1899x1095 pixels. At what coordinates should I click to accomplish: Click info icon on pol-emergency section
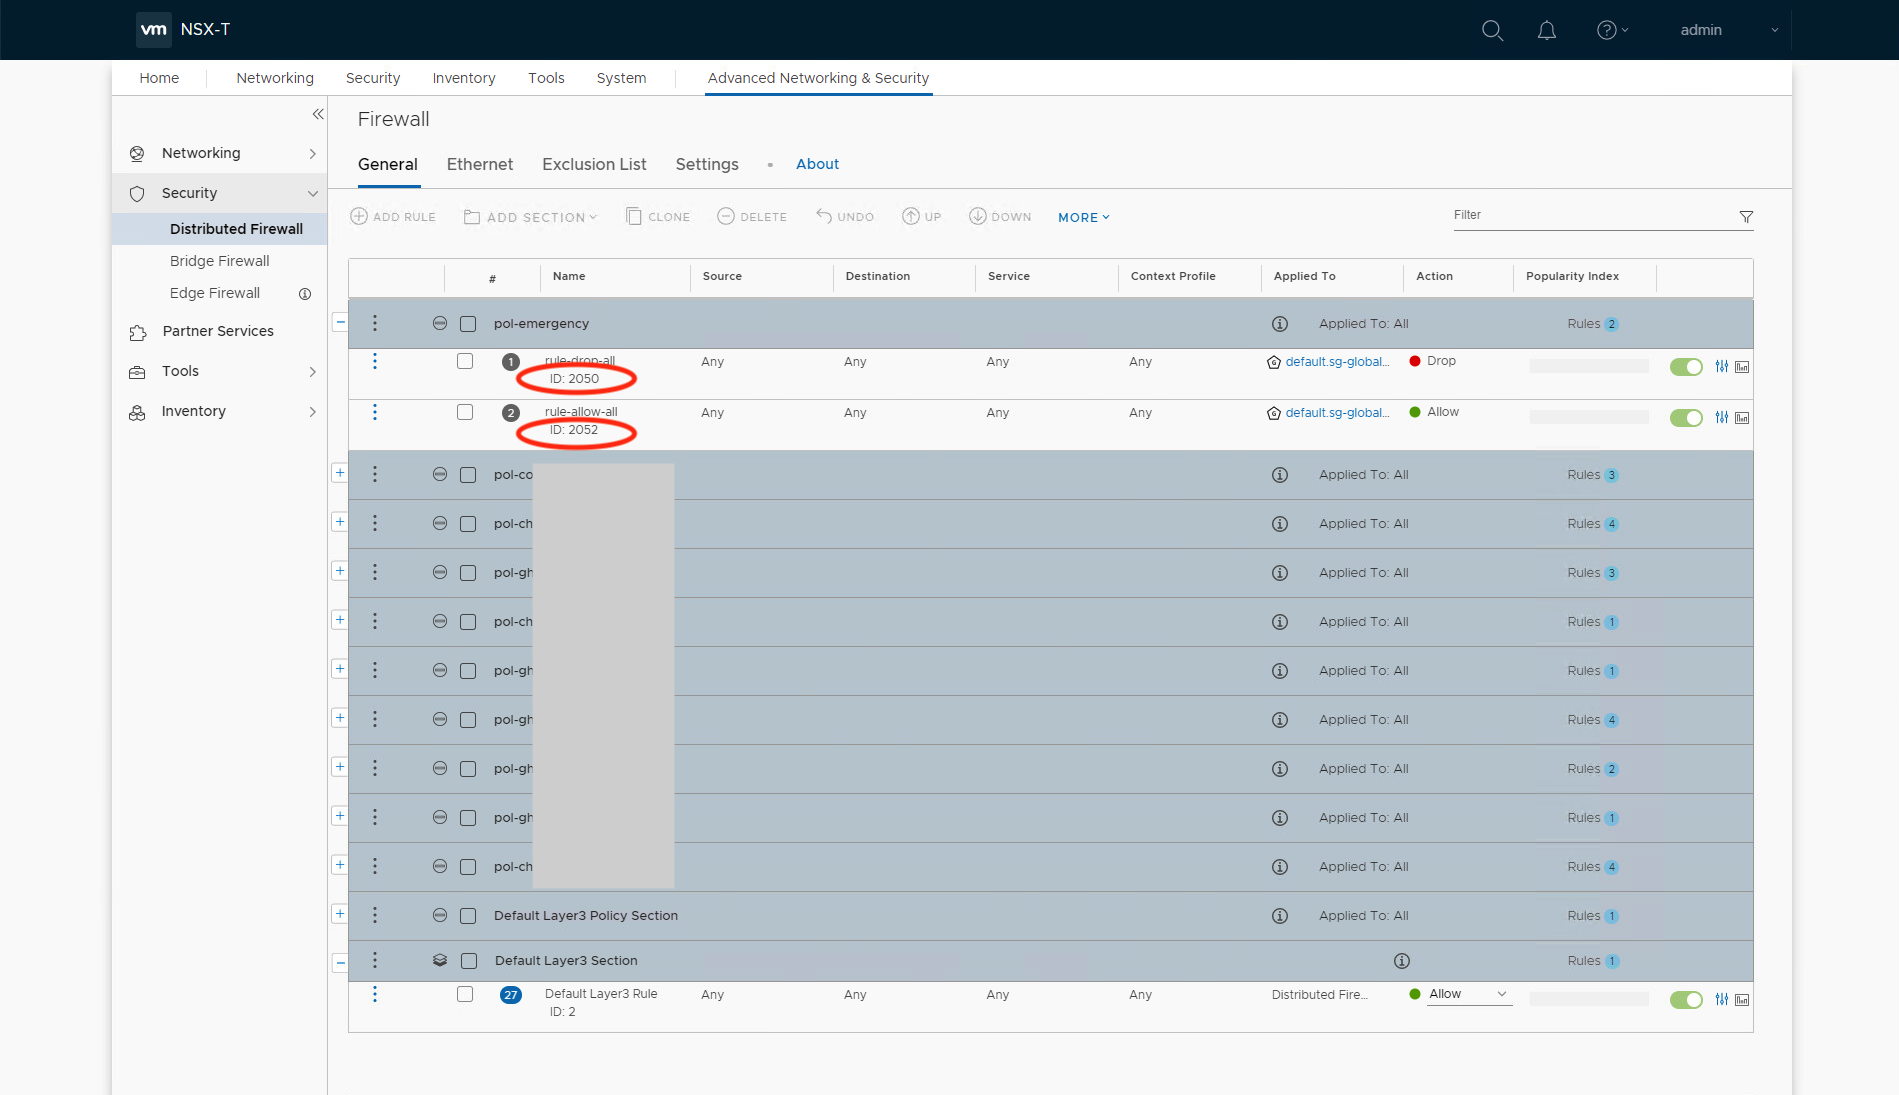(x=1279, y=324)
